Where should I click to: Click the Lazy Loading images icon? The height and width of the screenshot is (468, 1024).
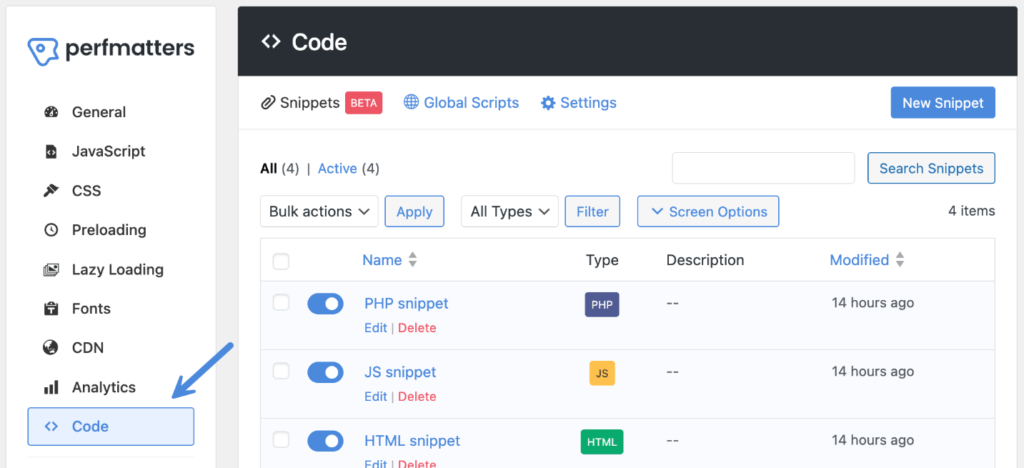[51, 270]
